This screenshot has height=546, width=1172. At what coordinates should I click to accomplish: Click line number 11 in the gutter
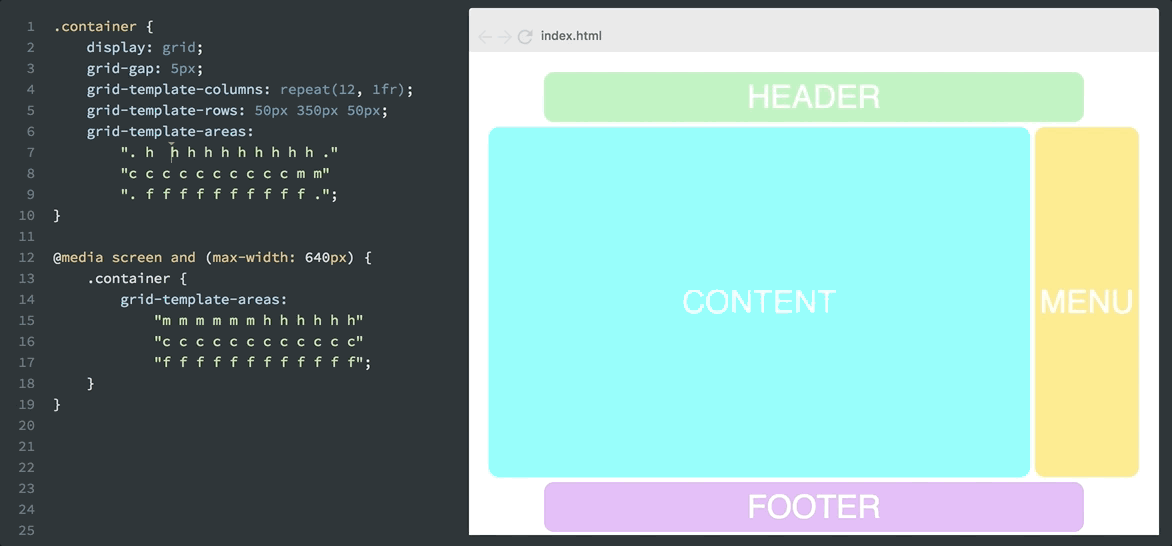[27, 236]
